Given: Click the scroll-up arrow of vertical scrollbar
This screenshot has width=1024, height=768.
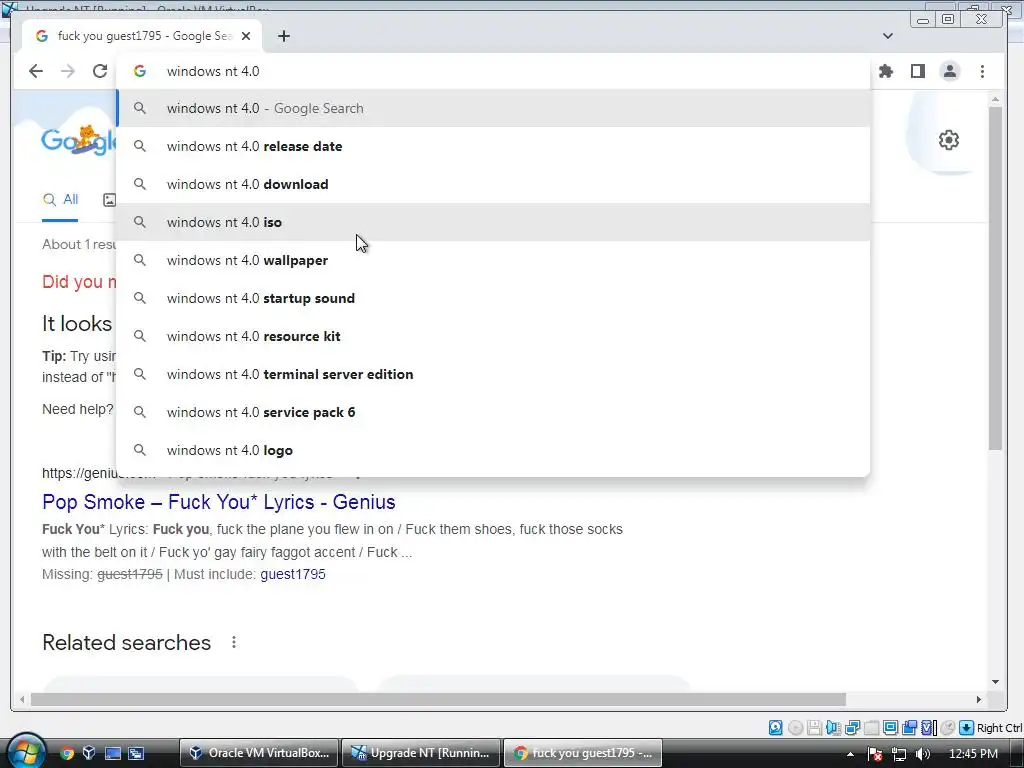Looking at the screenshot, I should [995, 99].
